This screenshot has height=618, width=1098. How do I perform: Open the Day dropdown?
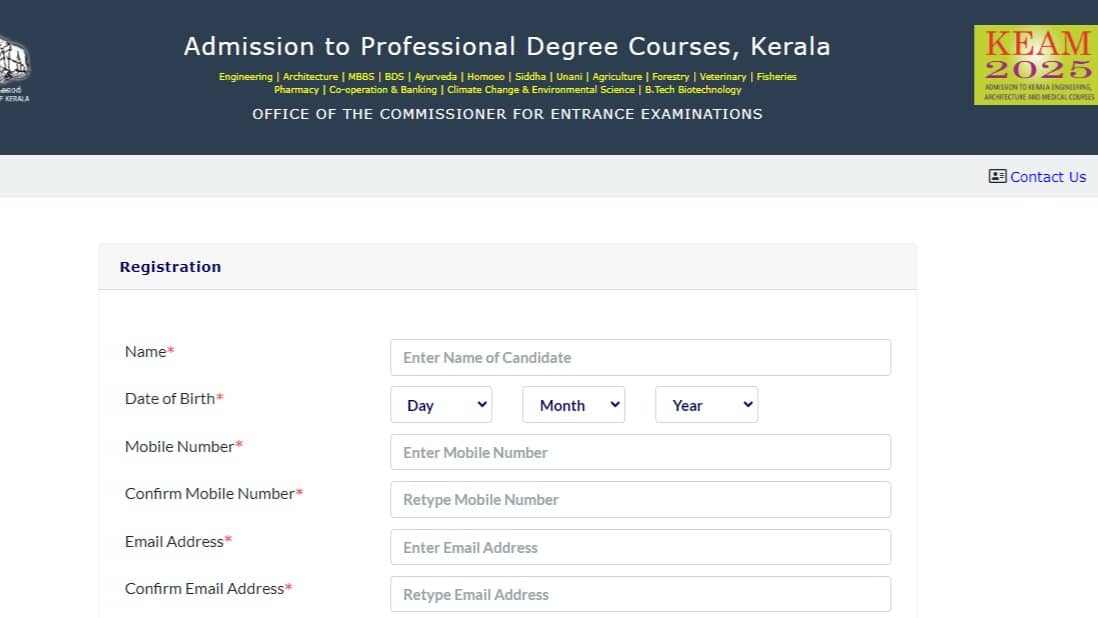coord(441,405)
